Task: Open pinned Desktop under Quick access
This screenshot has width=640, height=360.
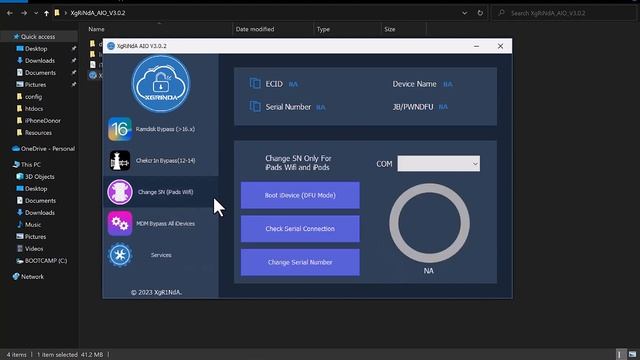Action: [x=36, y=49]
